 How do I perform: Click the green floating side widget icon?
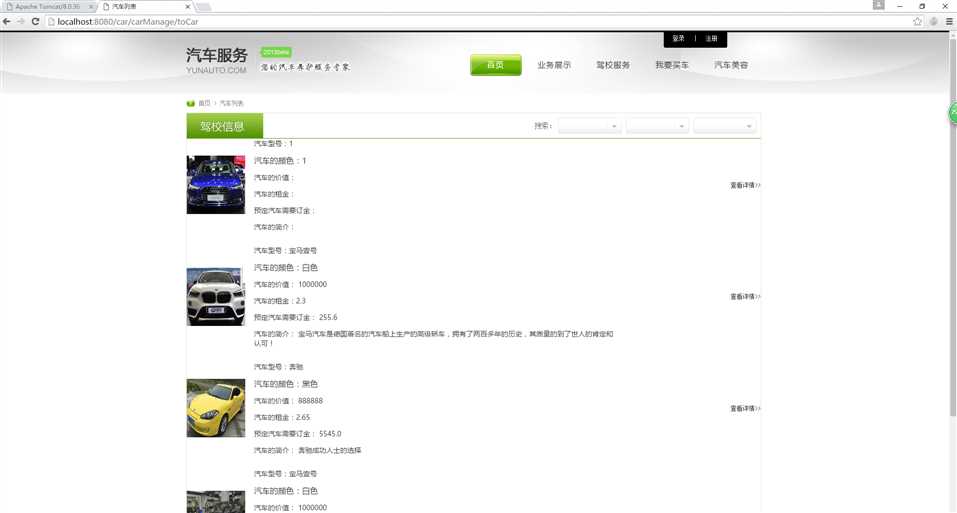click(953, 113)
